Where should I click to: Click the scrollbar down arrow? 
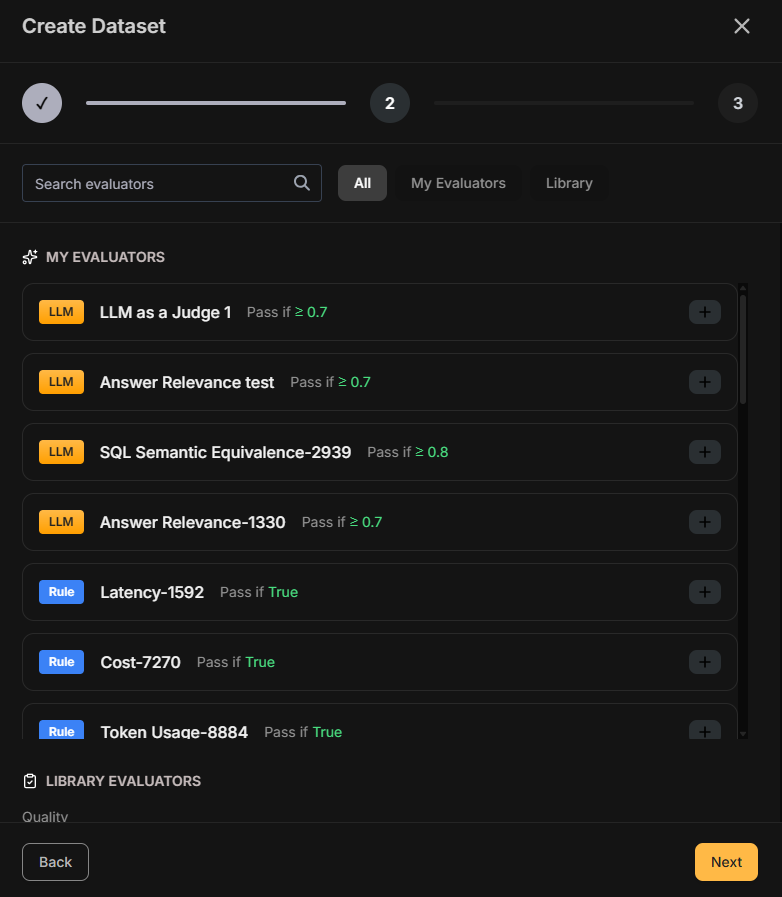click(743, 734)
